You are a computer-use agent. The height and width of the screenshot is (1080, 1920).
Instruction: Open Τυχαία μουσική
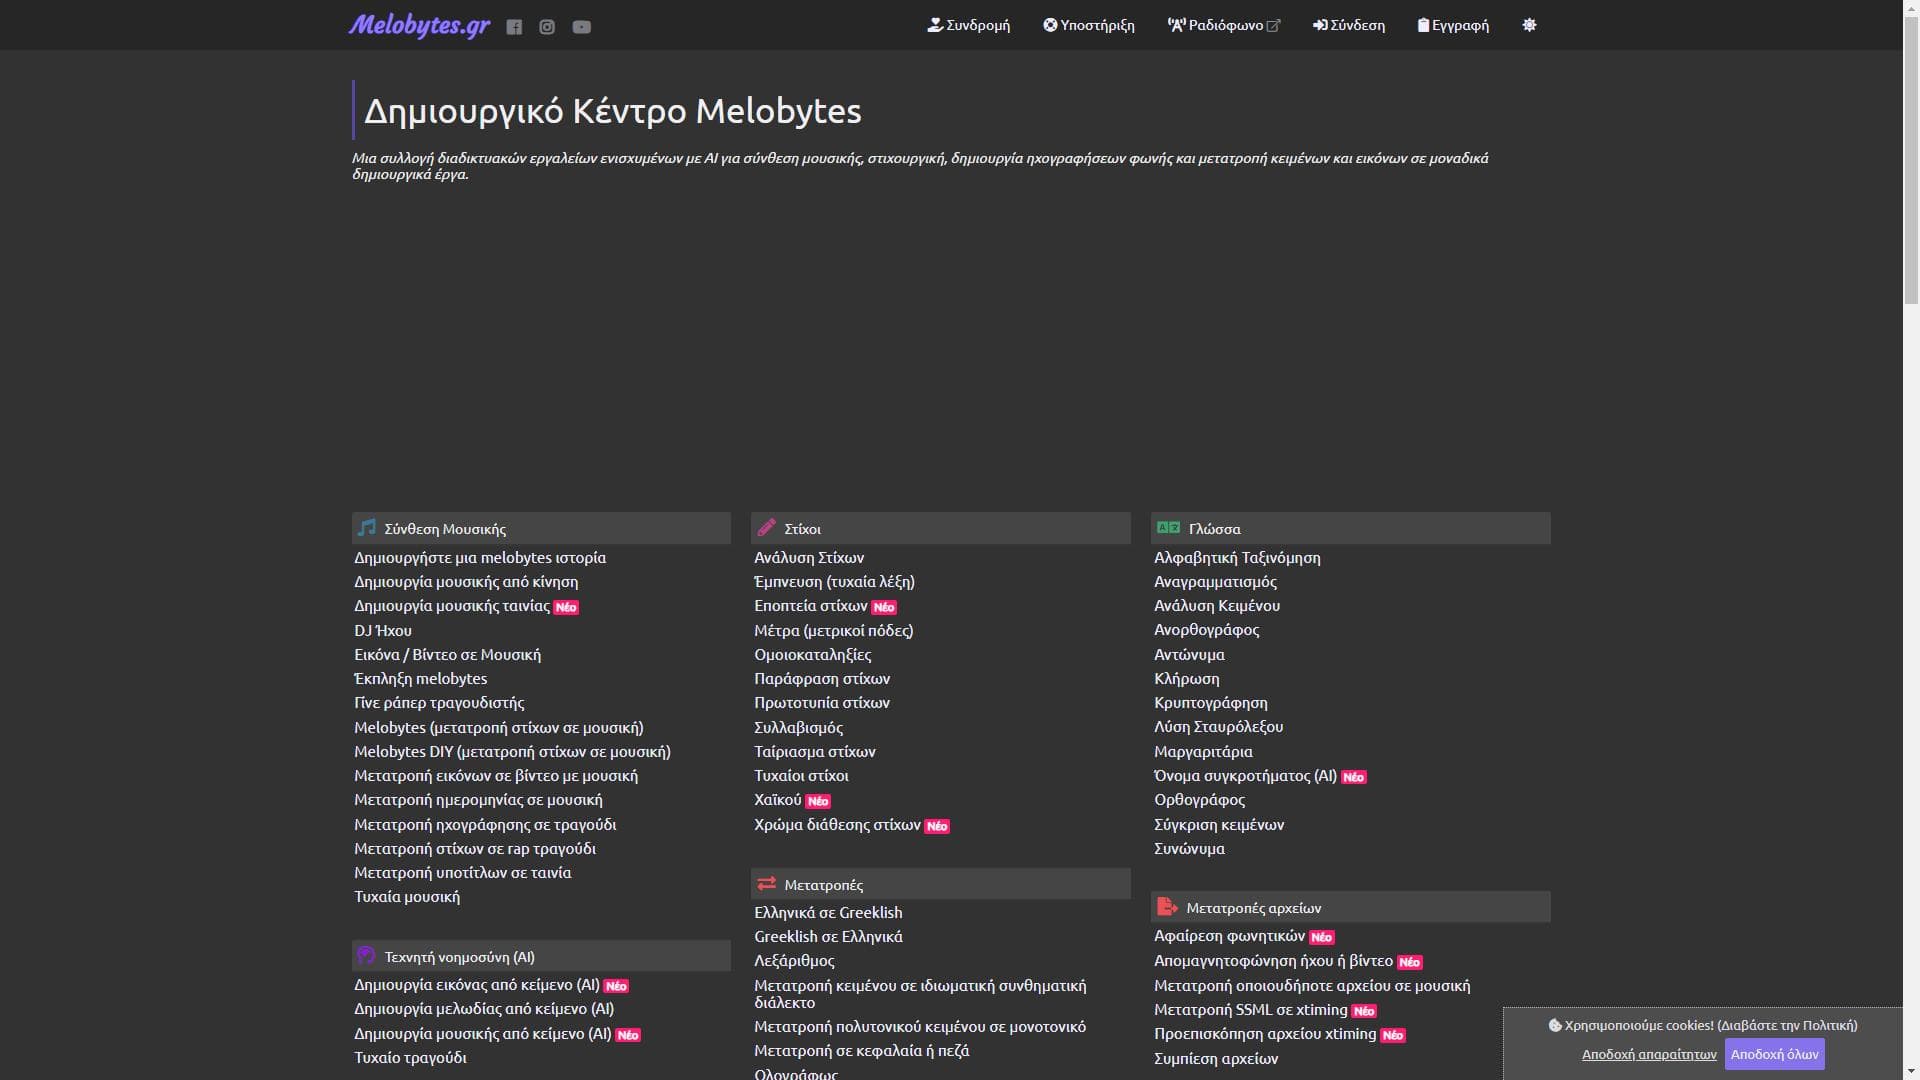[407, 897]
